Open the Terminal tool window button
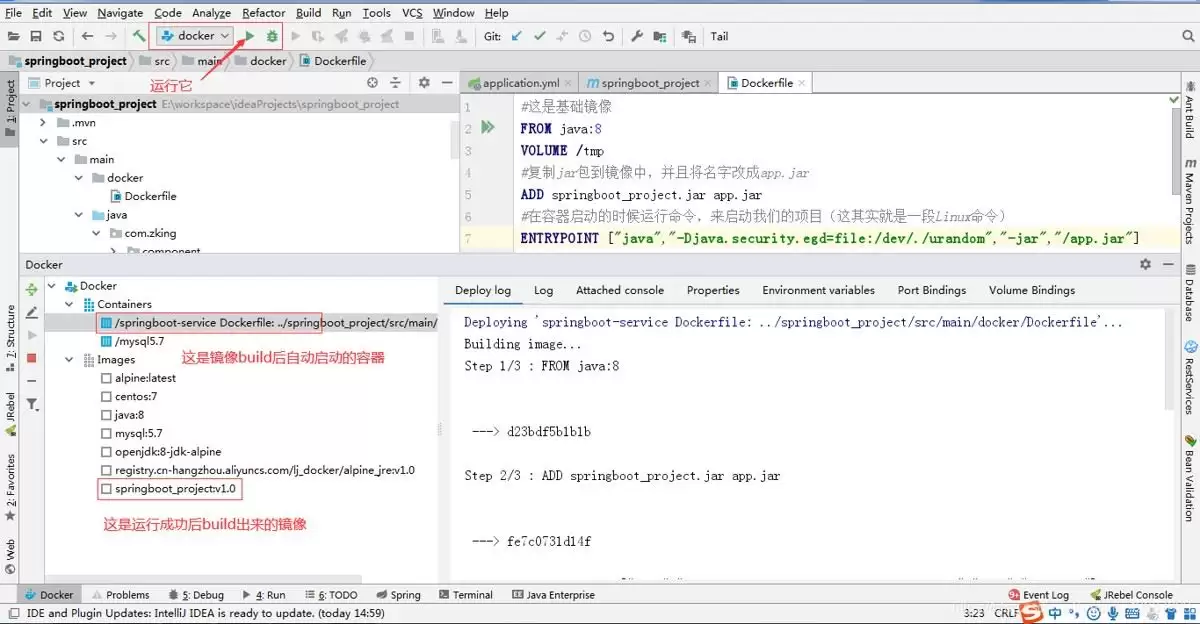 pyautogui.click(x=466, y=594)
